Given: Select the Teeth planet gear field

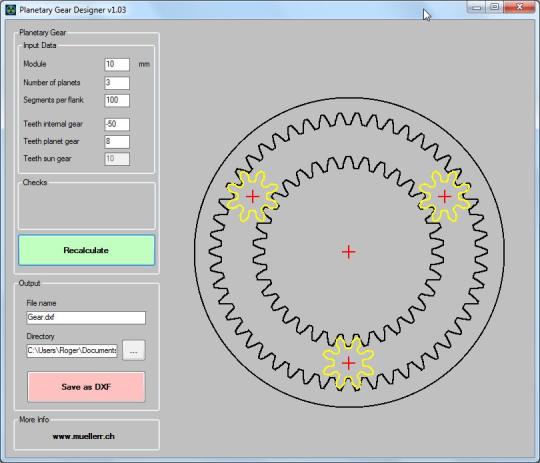Looking at the screenshot, I should pos(117,142).
